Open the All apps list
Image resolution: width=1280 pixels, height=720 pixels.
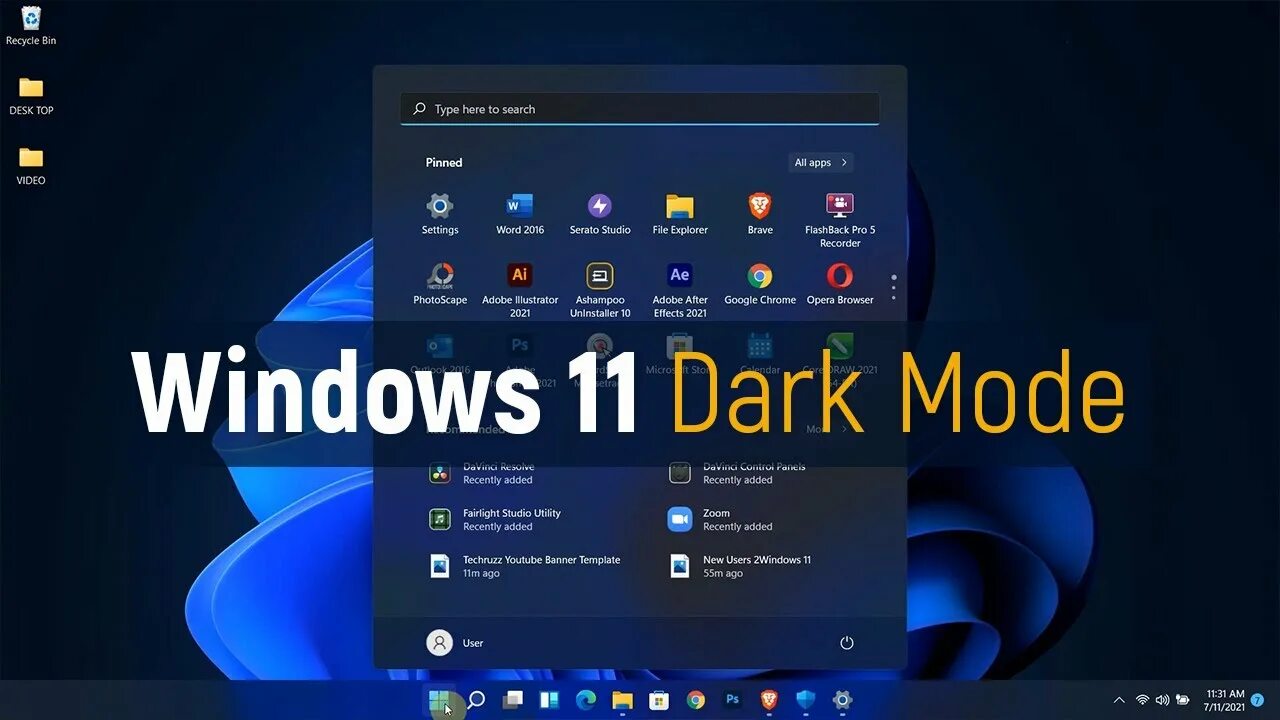pyautogui.click(x=819, y=162)
